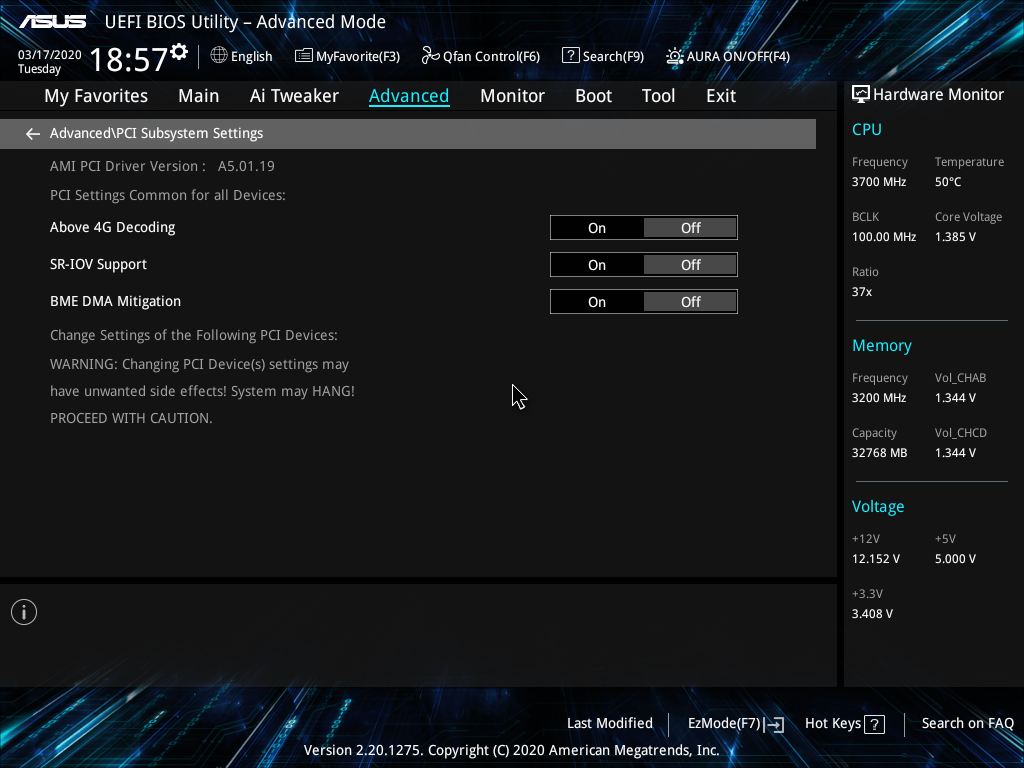Open the clock settings gear icon
Image resolution: width=1024 pixels, height=768 pixels.
tap(179, 52)
